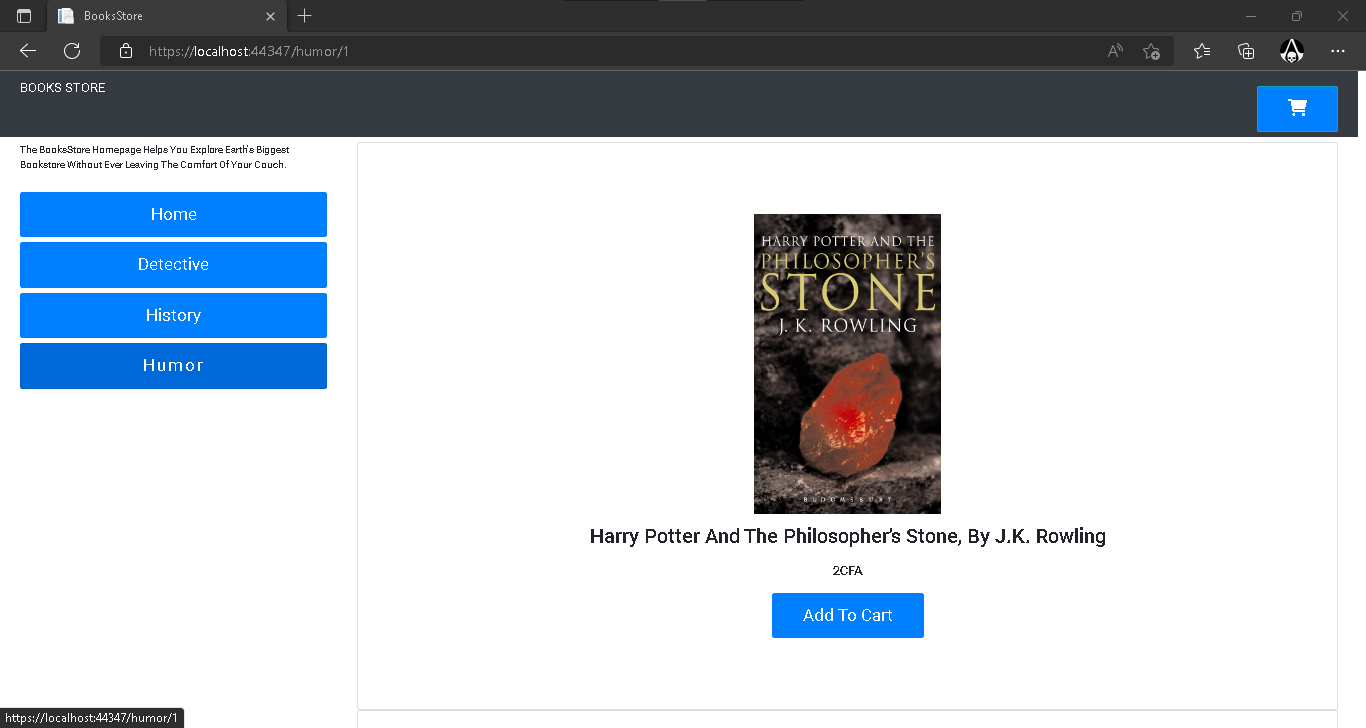
Task: Open the Collections icon
Action: [x=1246, y=51]
